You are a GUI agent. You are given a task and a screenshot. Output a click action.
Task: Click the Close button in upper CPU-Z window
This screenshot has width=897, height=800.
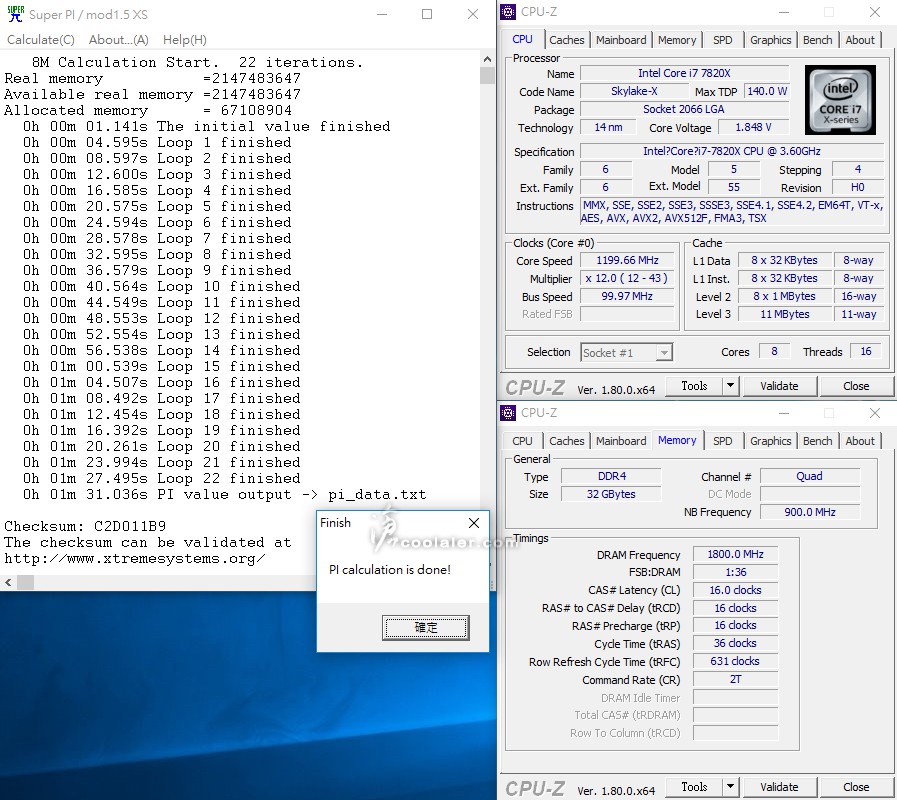(856, 386)
